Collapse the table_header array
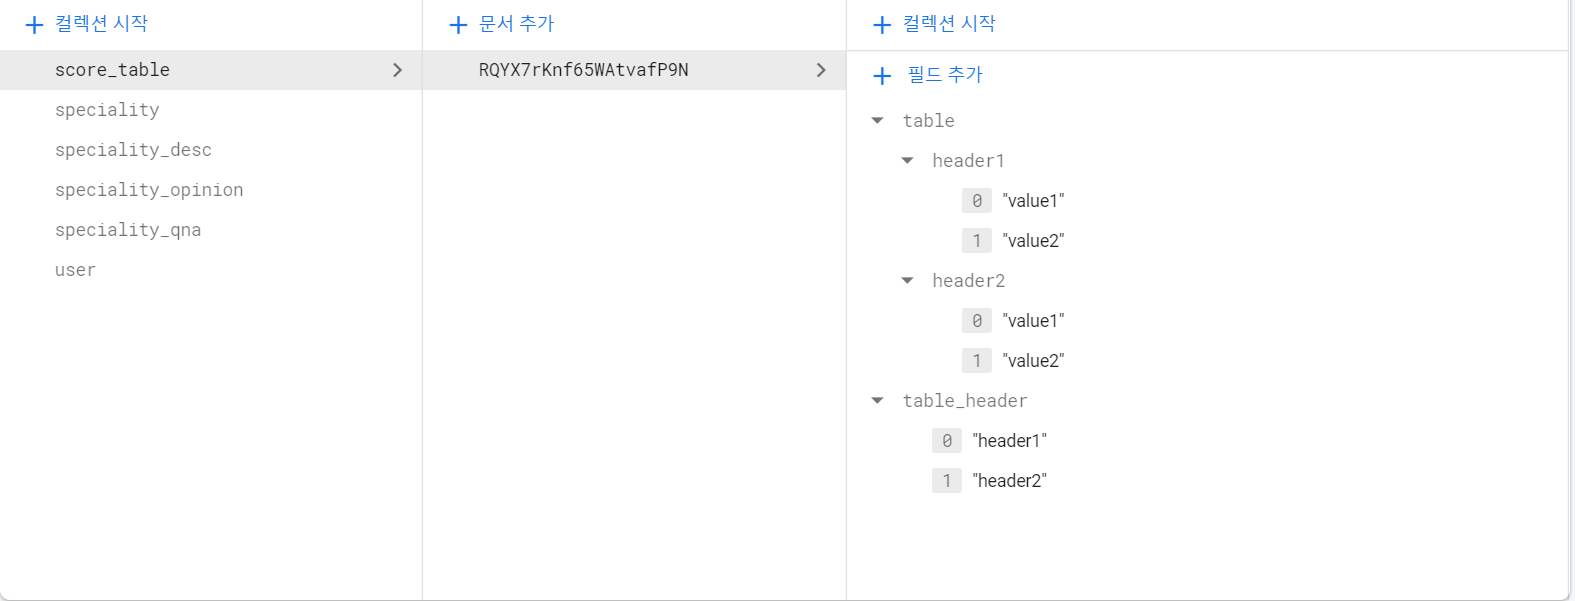Viewport: 1575px width, 601px height. [878, 401]
